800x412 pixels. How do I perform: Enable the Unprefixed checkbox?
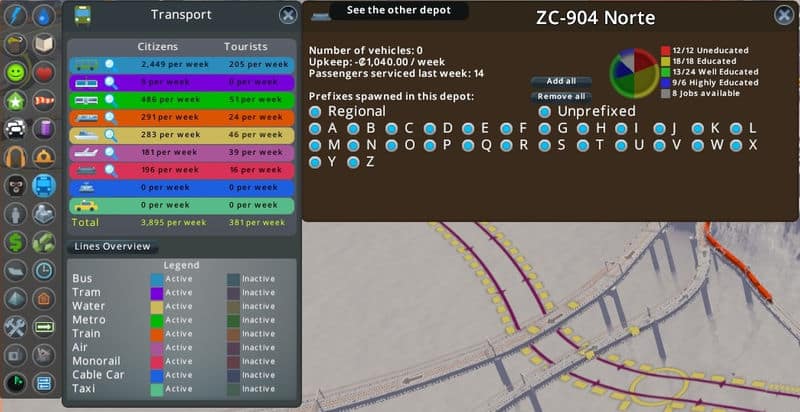(545, 111)
